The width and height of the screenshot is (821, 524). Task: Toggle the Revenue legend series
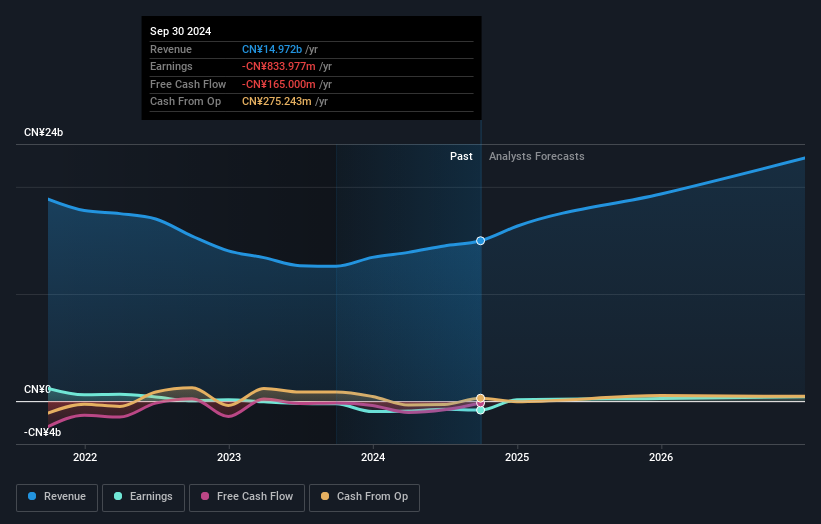tap(57, 497)
